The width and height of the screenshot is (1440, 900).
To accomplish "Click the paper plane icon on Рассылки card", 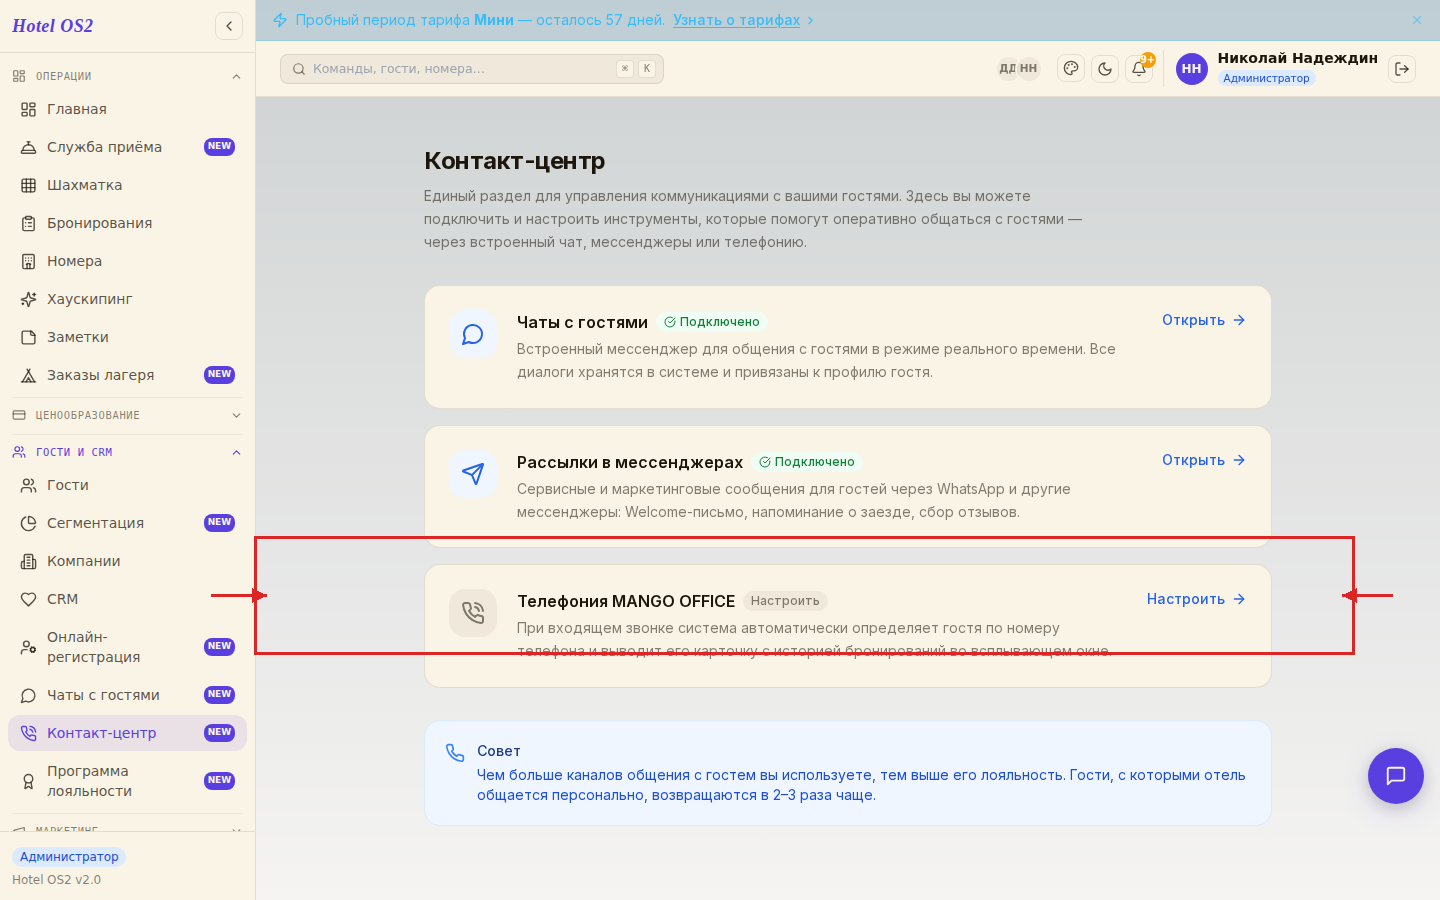I will click(x=473, y=474).
